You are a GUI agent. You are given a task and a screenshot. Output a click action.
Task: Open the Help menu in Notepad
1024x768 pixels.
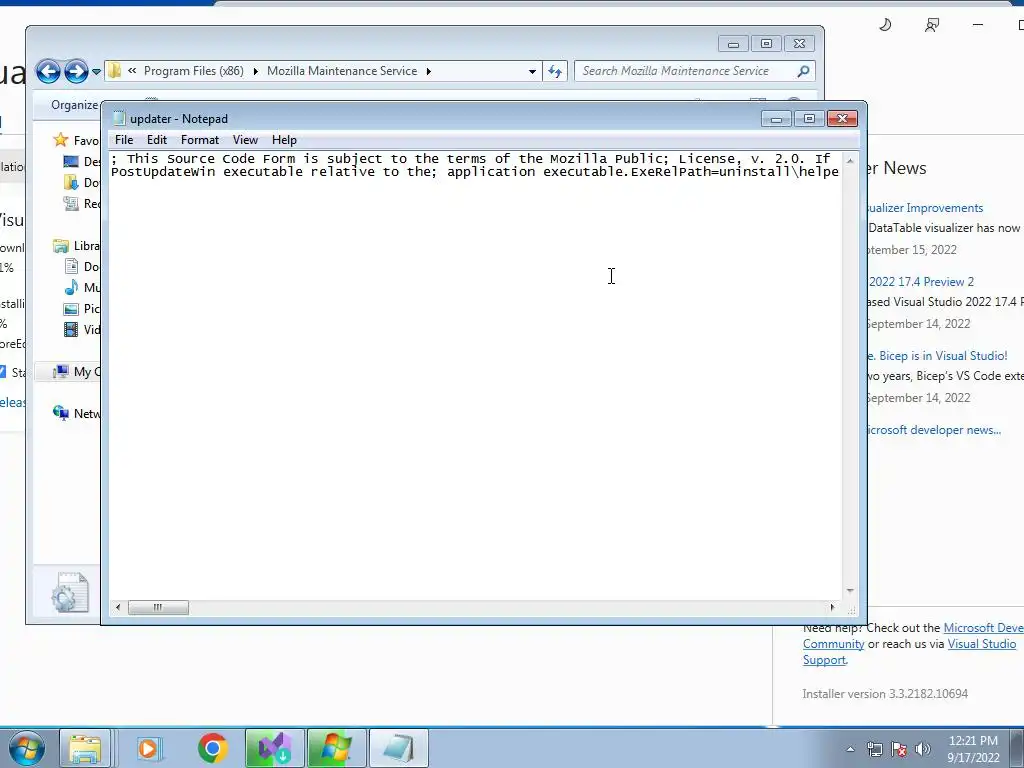(x=284, y=140)
